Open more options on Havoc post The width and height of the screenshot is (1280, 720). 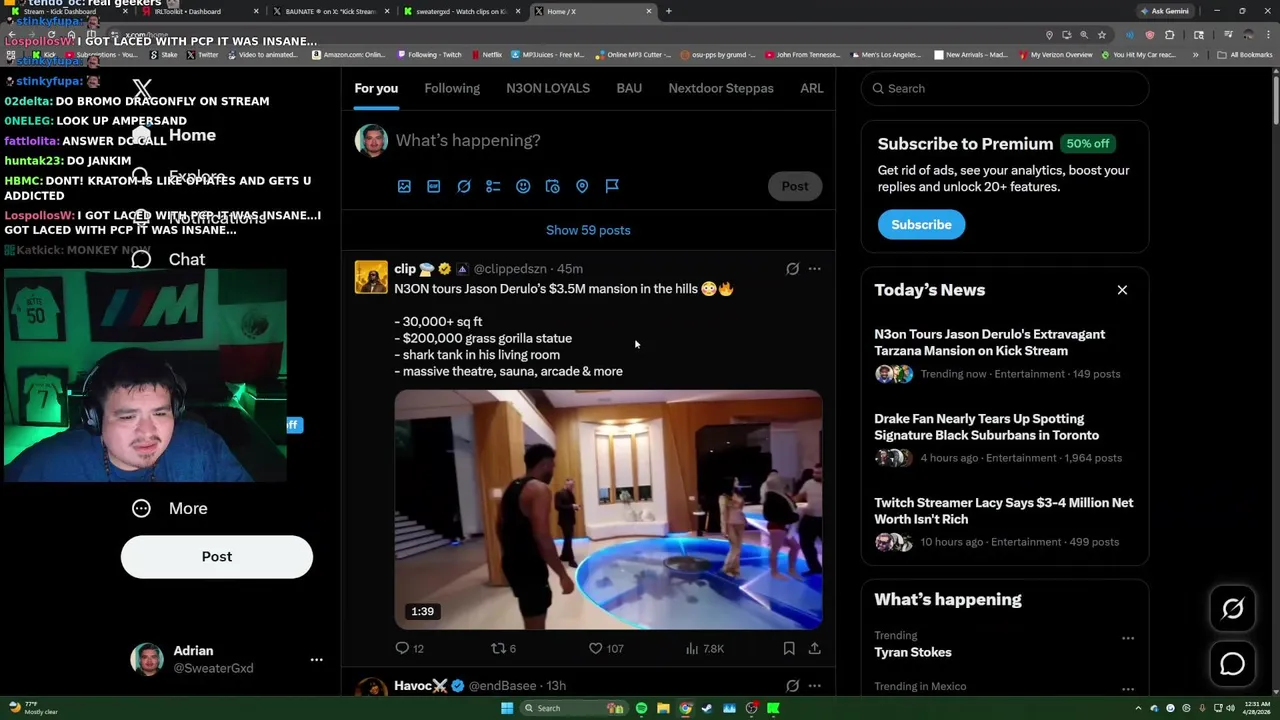814,686
